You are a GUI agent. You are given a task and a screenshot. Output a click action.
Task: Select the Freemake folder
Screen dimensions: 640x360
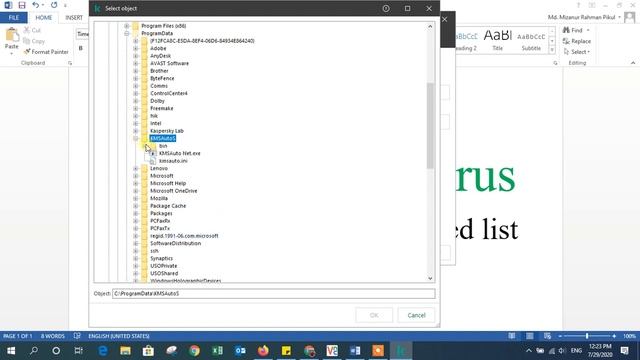(162, 108)
